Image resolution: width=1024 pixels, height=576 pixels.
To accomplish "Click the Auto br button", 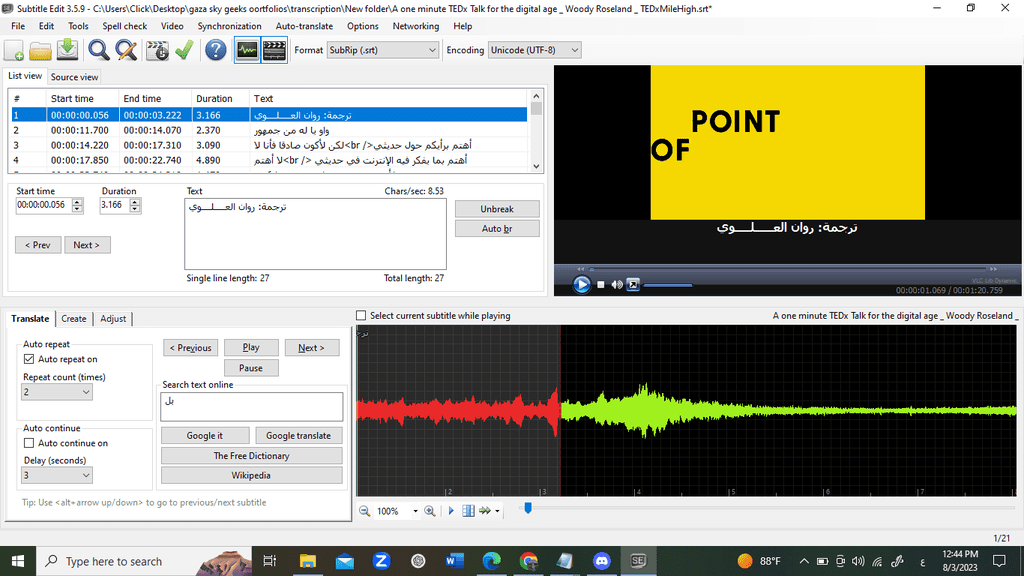I will 497,229.
